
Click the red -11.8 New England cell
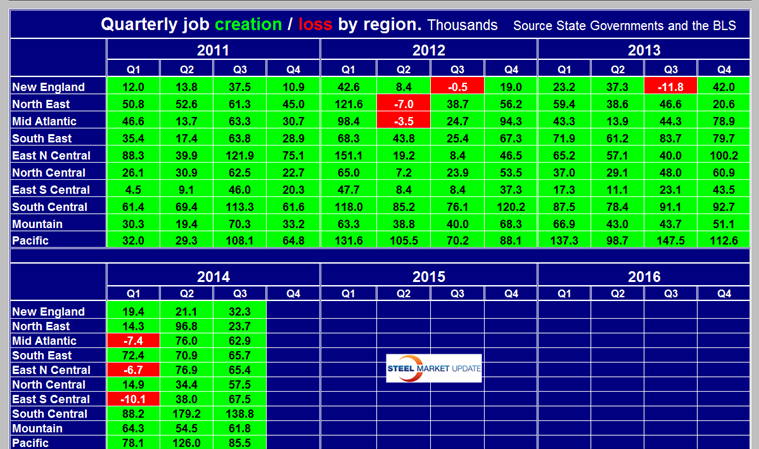tap(671, 87)
